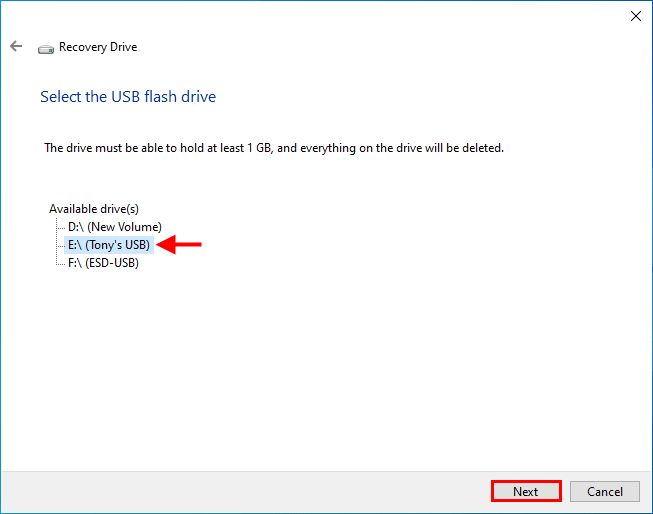Select the F:\ (ESD-USB) drive

103,263
